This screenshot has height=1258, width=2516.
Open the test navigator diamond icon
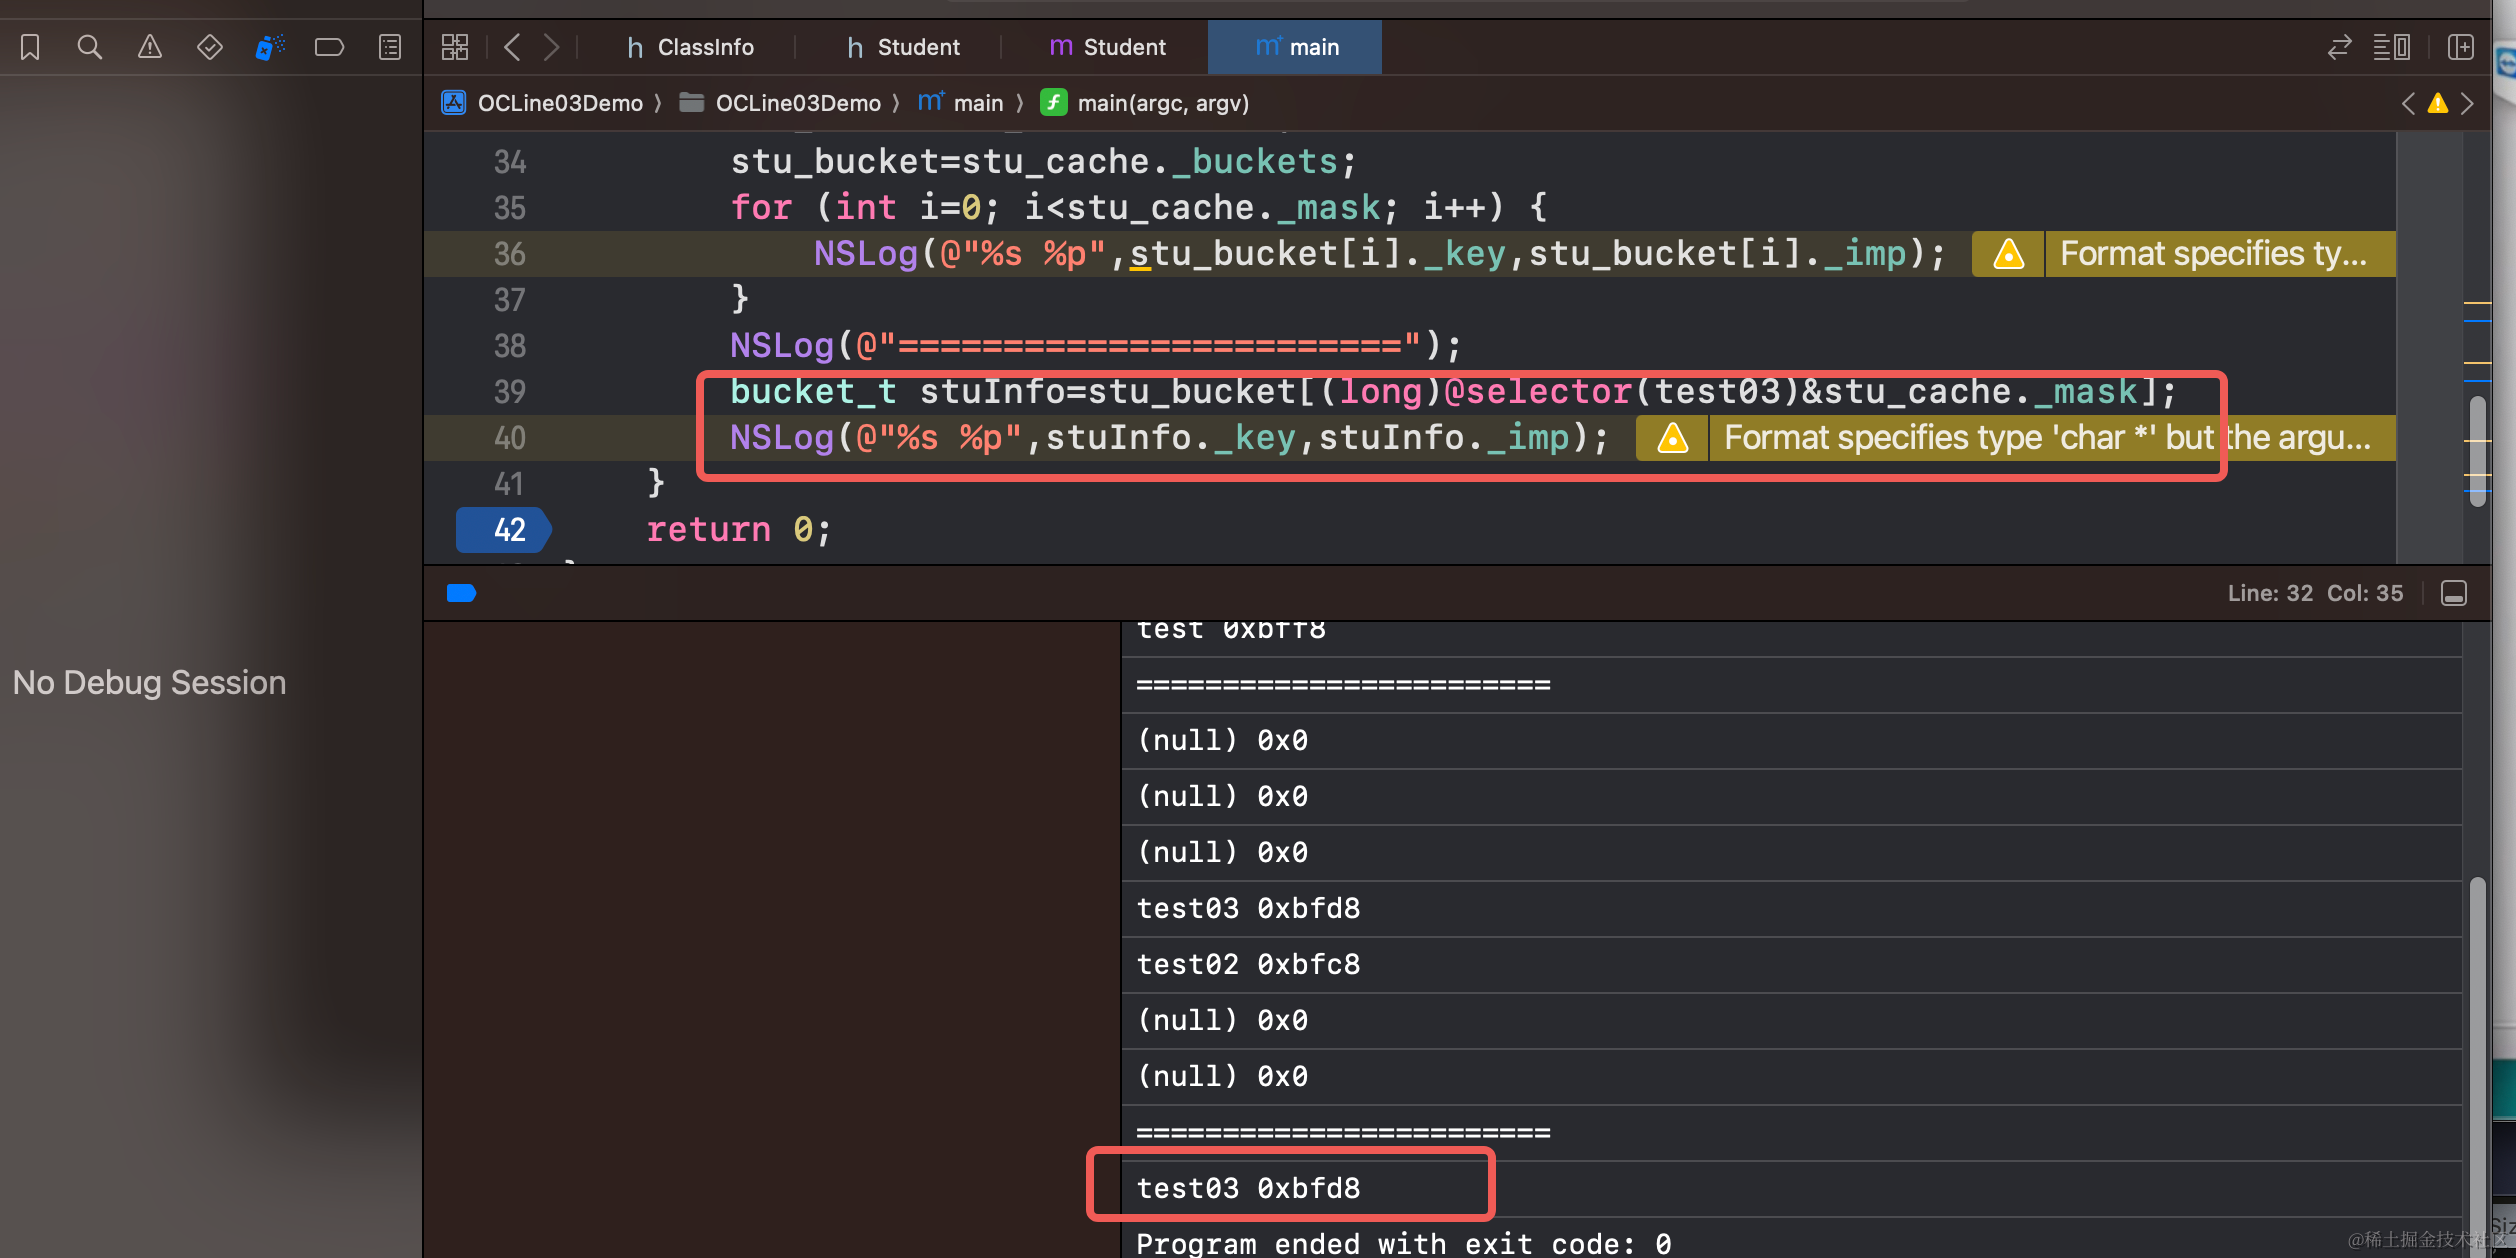click(210, 47)
